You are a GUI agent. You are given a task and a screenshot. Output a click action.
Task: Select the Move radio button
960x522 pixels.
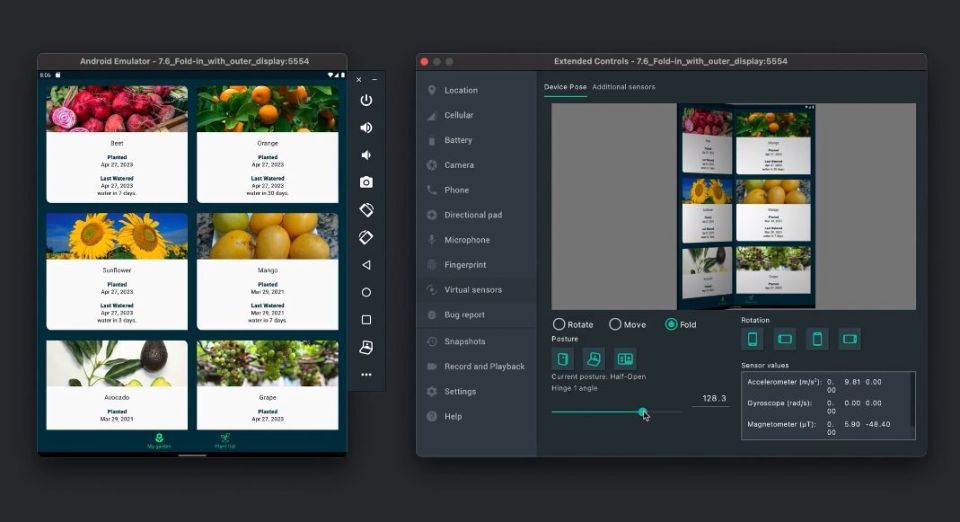pyautogui.click(x=615, y=325)
